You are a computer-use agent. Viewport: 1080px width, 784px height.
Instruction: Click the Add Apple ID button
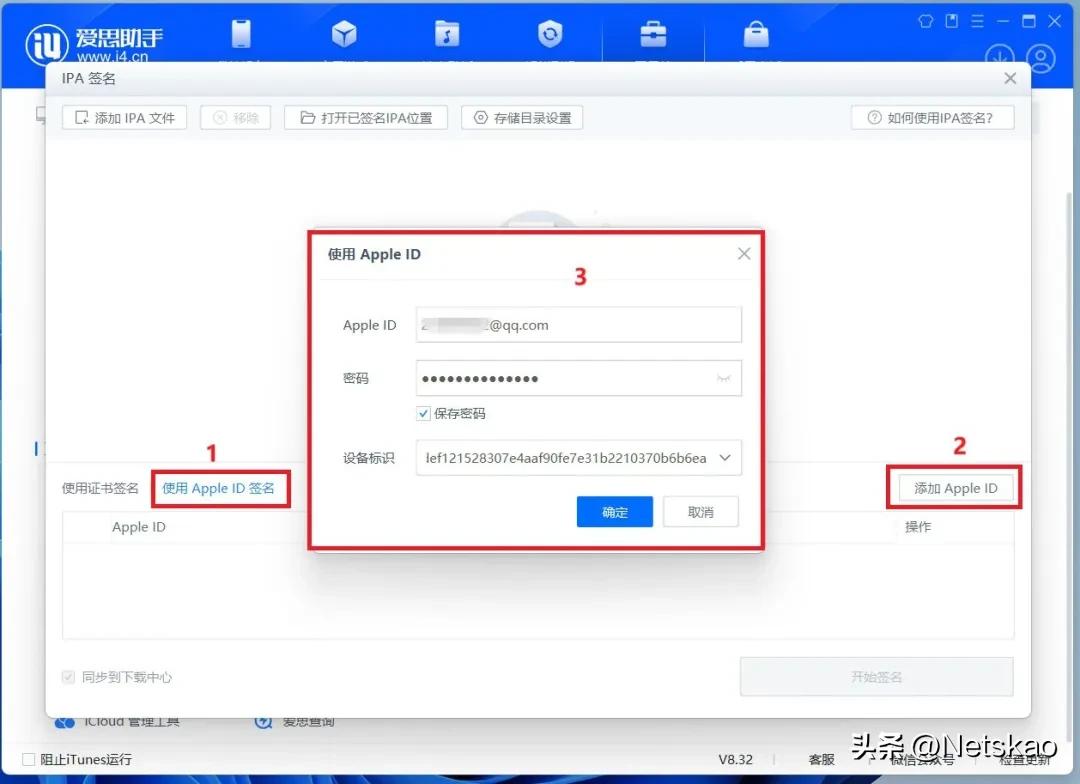click(955, 488)
